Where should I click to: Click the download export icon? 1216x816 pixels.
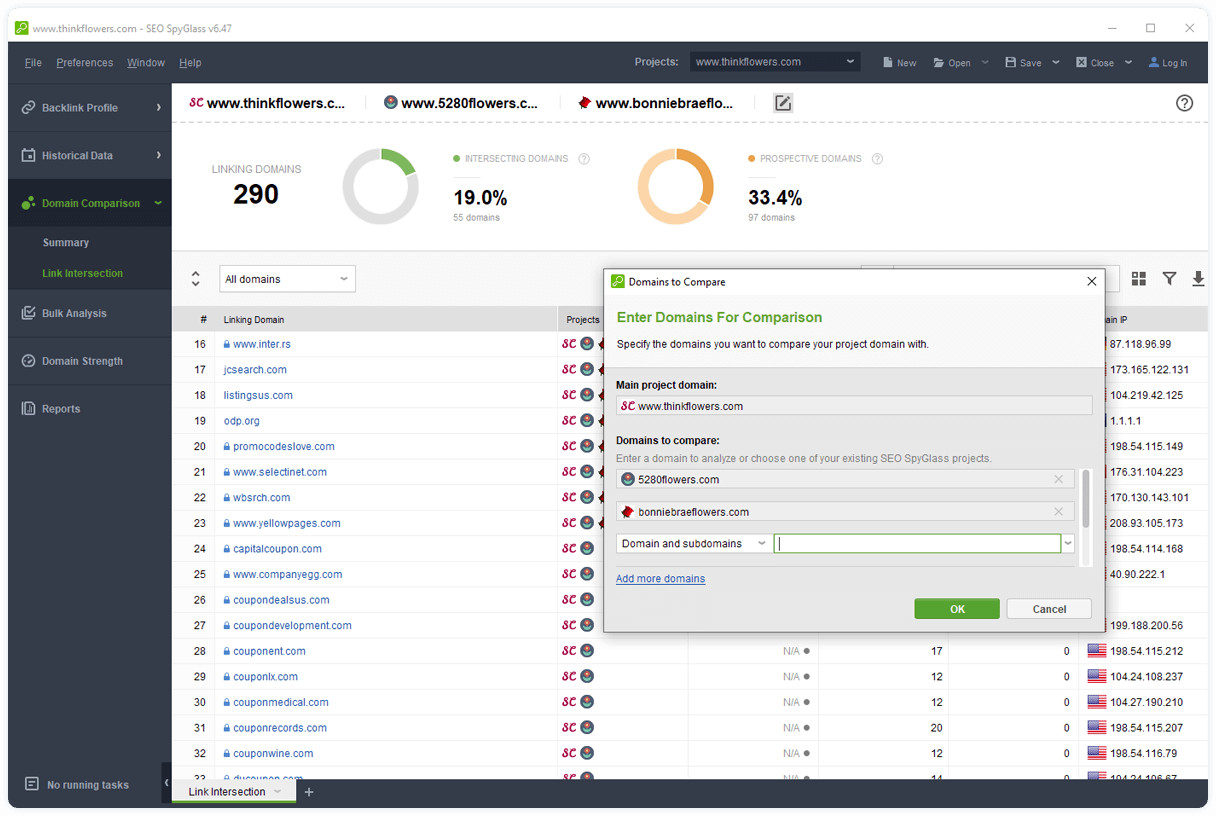click(1198, 279)
